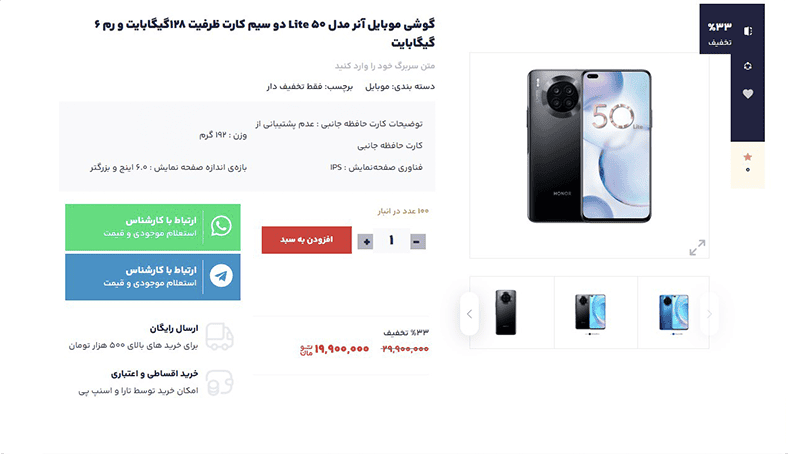
Task: Click the red add to cart button
Action: [306, 240]
